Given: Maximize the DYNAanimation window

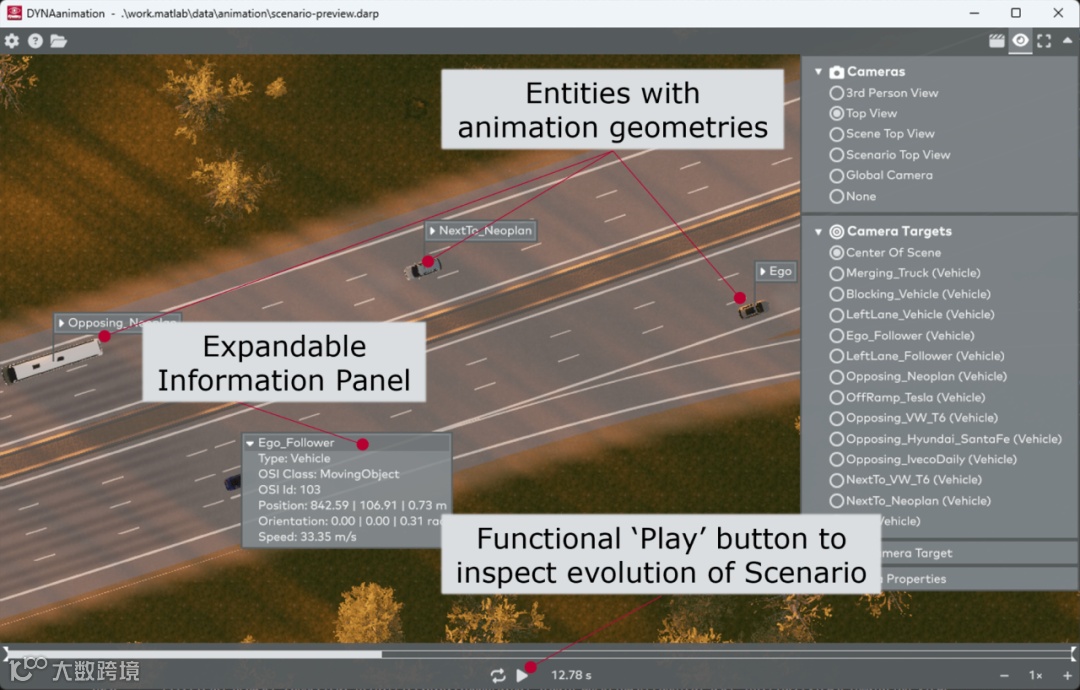Looking at the screenshot, I should (1016, 13).
